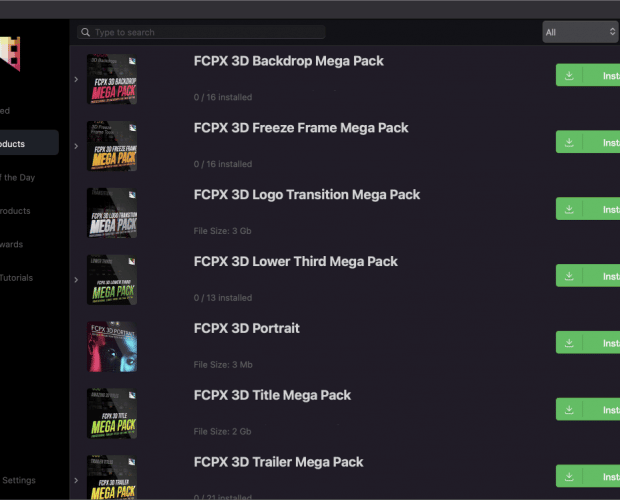Open the 'of the Day' sidebar item
Screen dimensions: 620x500
[x=17, y=177]
